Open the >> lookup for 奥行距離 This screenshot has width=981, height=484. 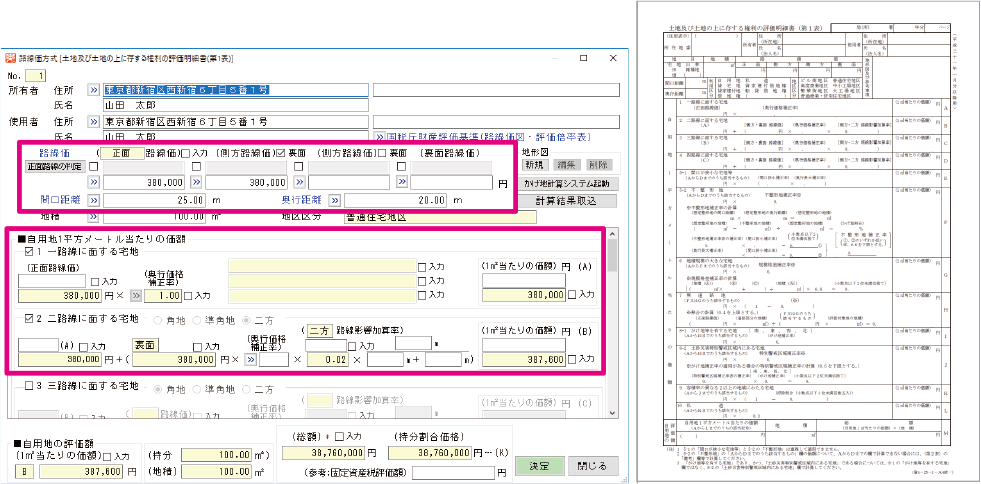[334, 200]
